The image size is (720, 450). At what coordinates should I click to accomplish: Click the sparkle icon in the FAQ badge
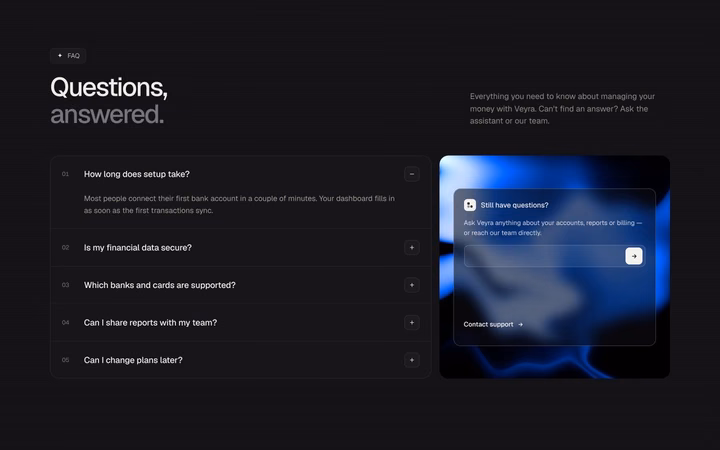click(60, 56)
